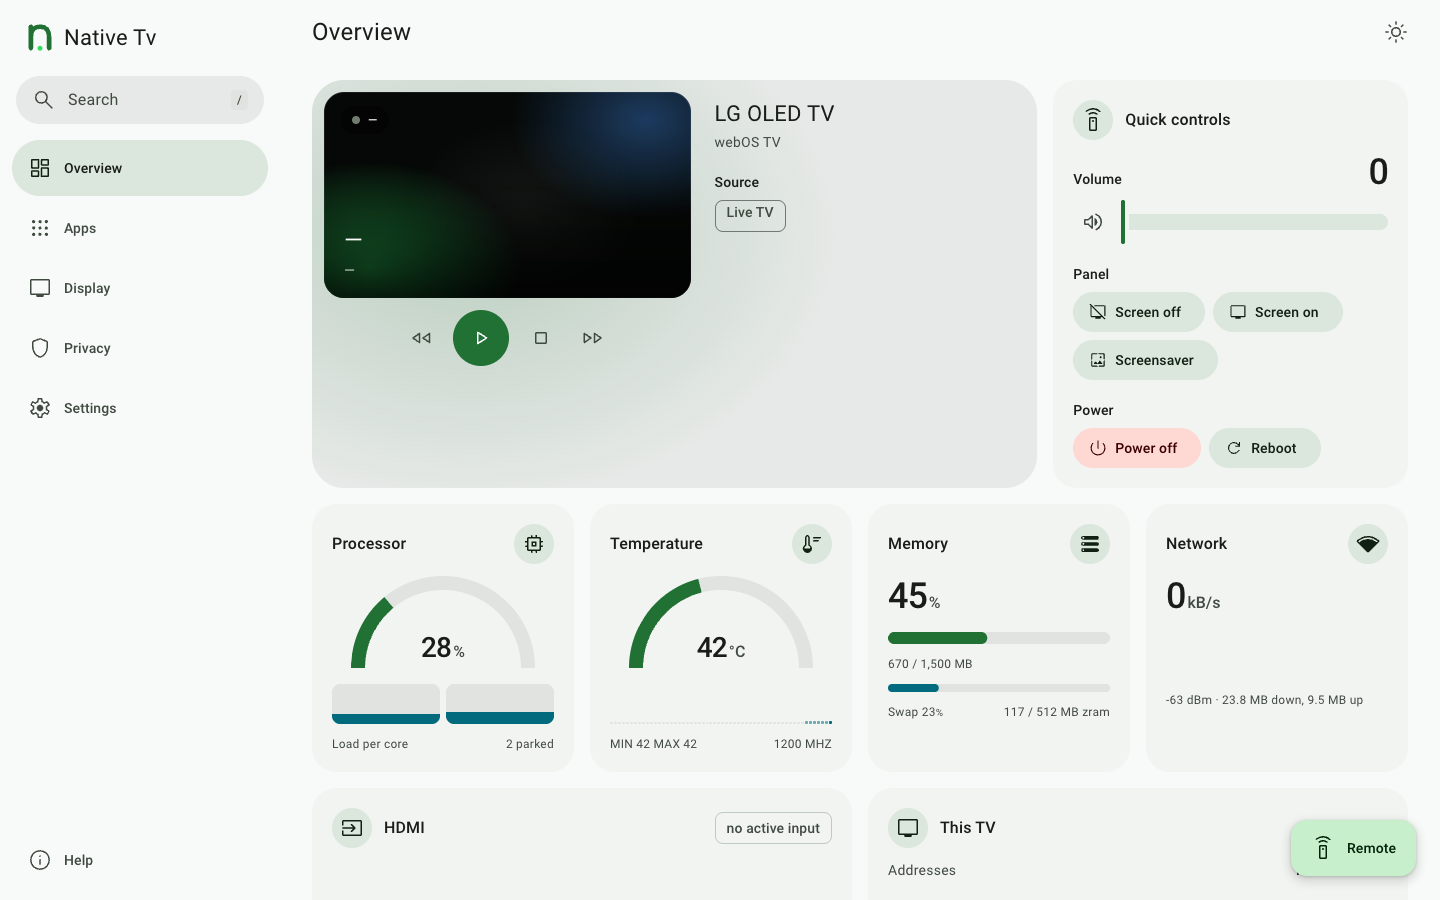Screen dimensions: 1440x900
Task: Click the HDMI input icon
Action: tap(352, 828)
